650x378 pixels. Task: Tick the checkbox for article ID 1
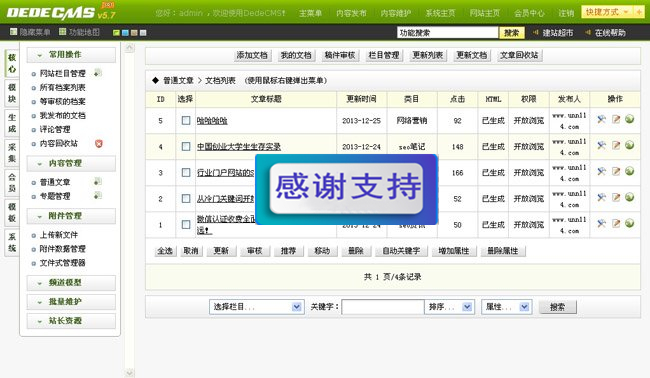186,225
